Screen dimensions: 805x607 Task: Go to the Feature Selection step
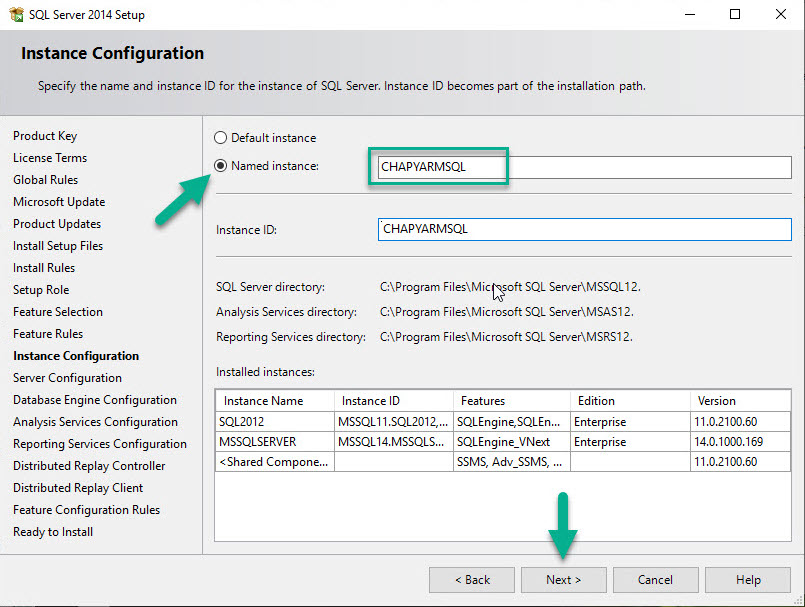(58, 312)
